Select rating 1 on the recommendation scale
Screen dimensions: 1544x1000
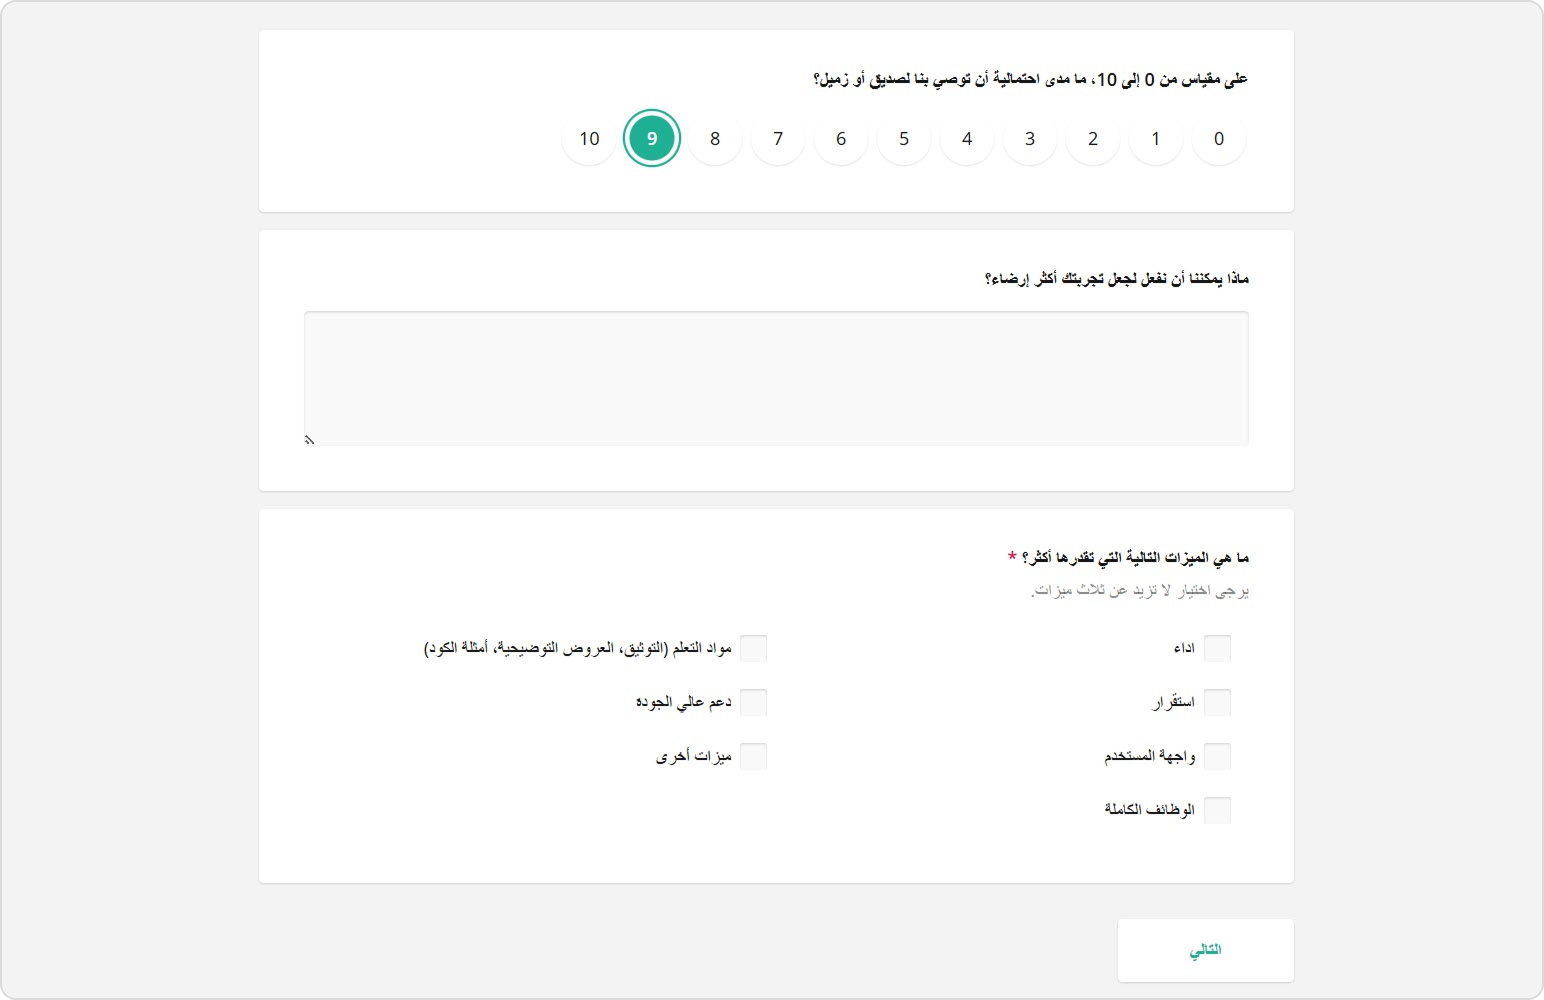(1155, 138)
